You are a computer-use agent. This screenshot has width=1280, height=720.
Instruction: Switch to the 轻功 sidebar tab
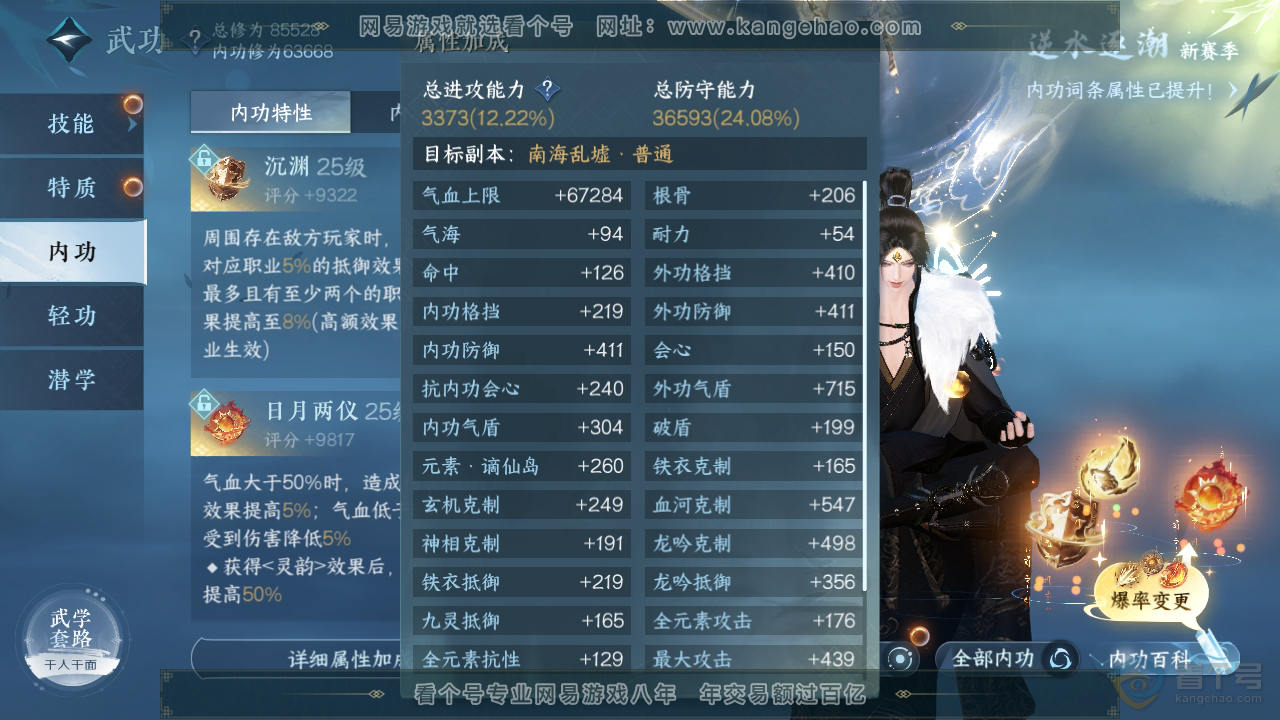(x=72, y=316)
